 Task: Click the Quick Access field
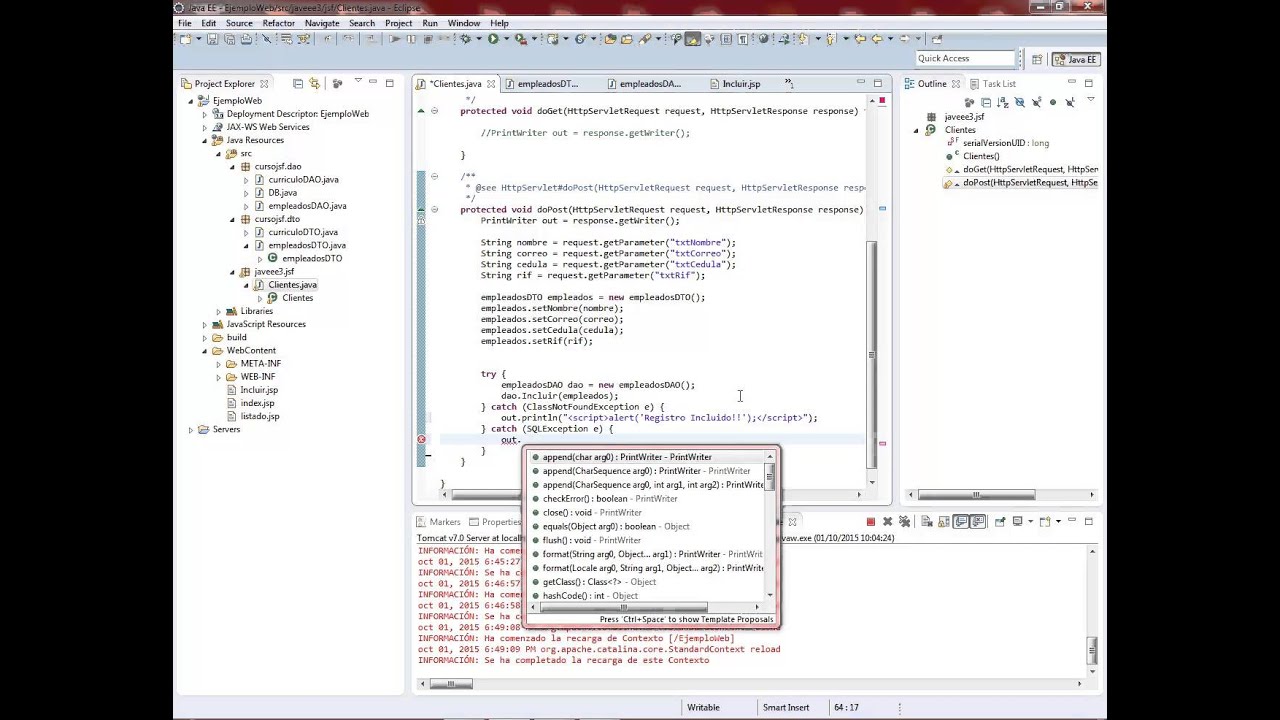click(x=966, y=59)
